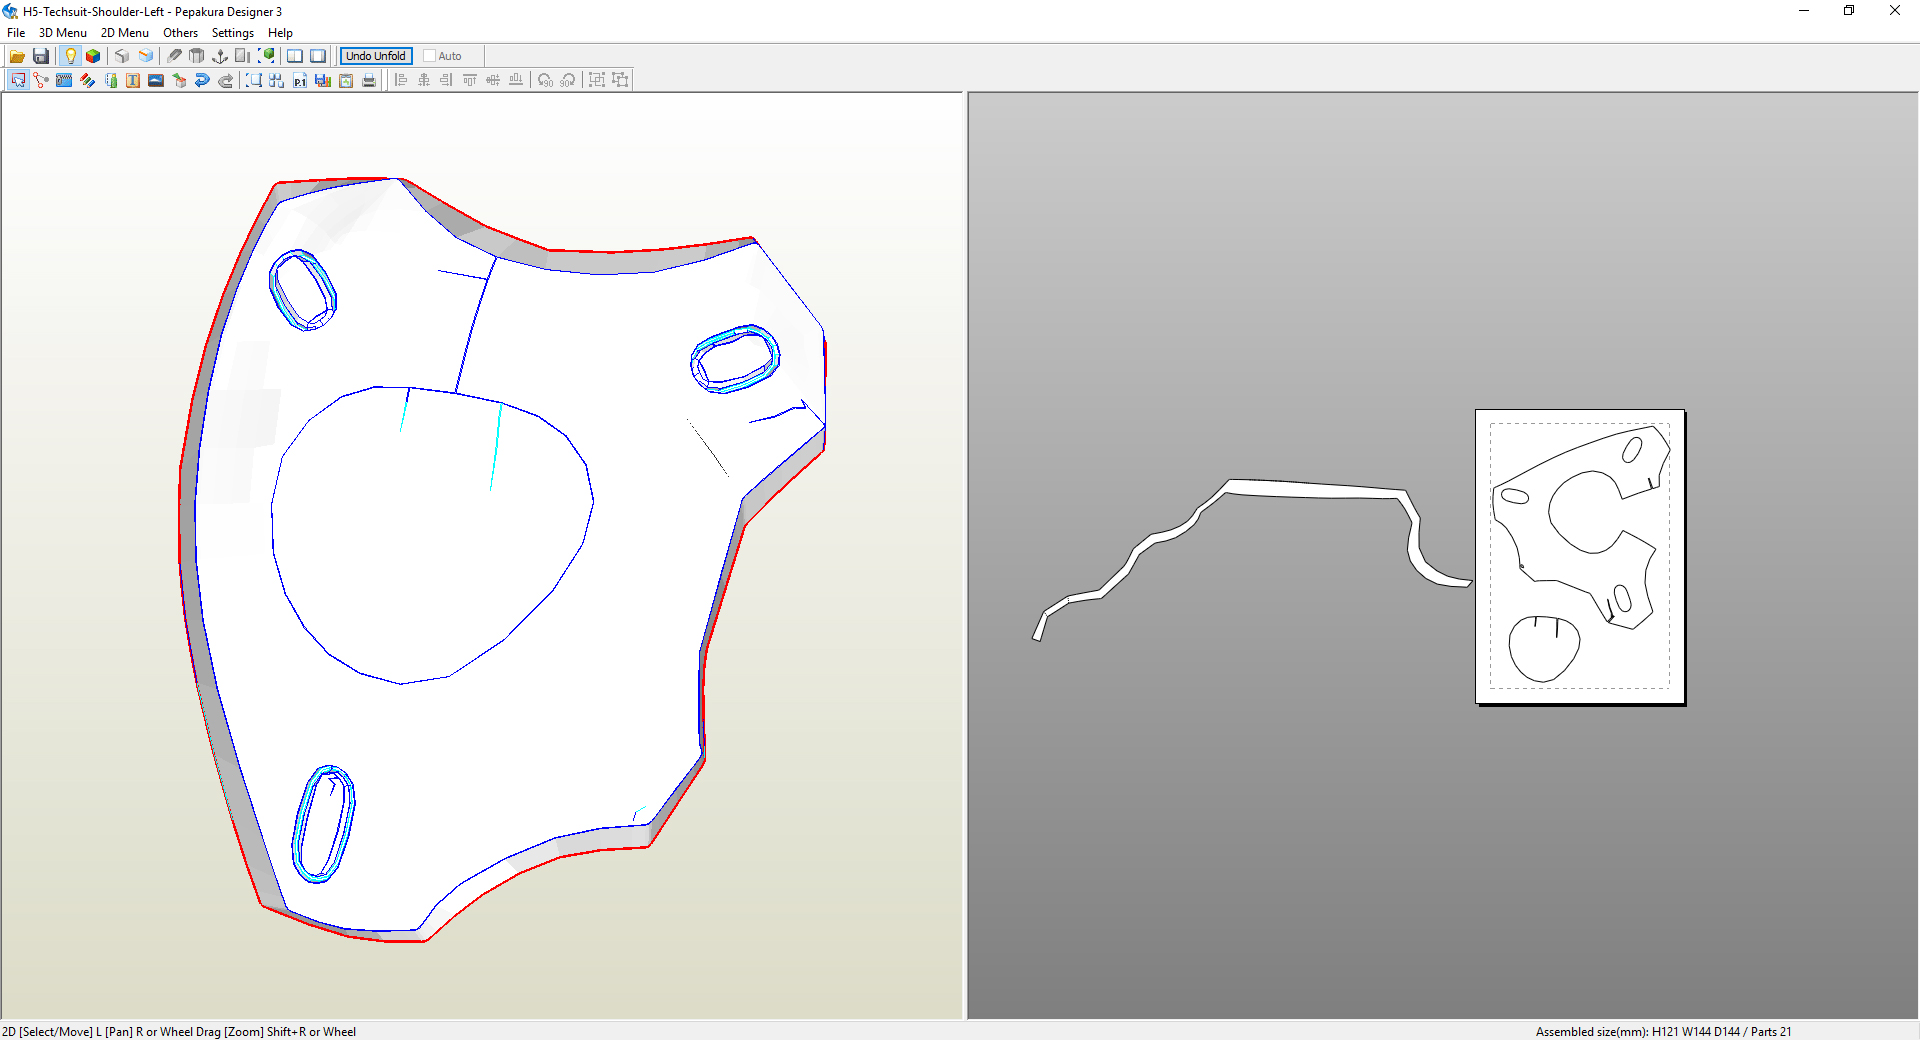The width and height of the screenshot is (1920, 1040).
Task: Fit 3D model to window with green cube icon
Action: 266,56
